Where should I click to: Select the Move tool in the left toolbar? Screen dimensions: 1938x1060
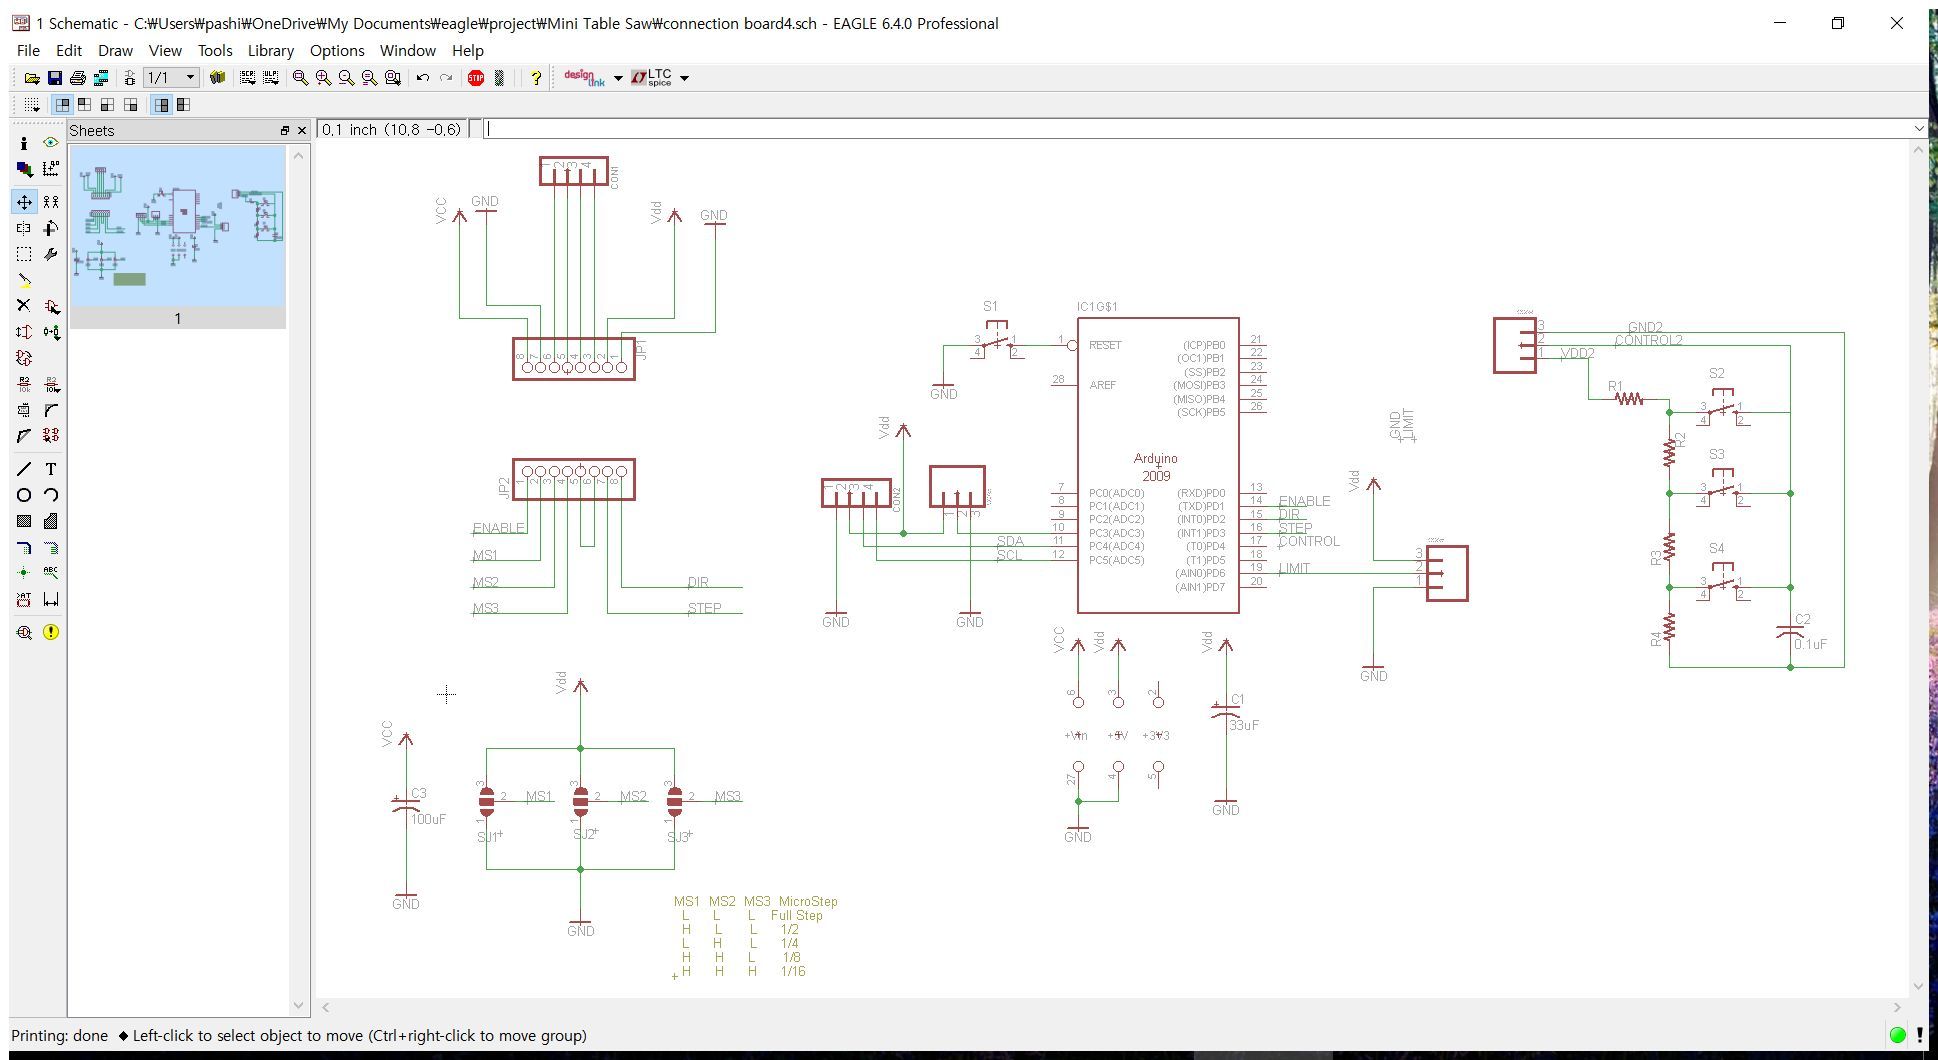pyautogui.click(x=24, y=202)
